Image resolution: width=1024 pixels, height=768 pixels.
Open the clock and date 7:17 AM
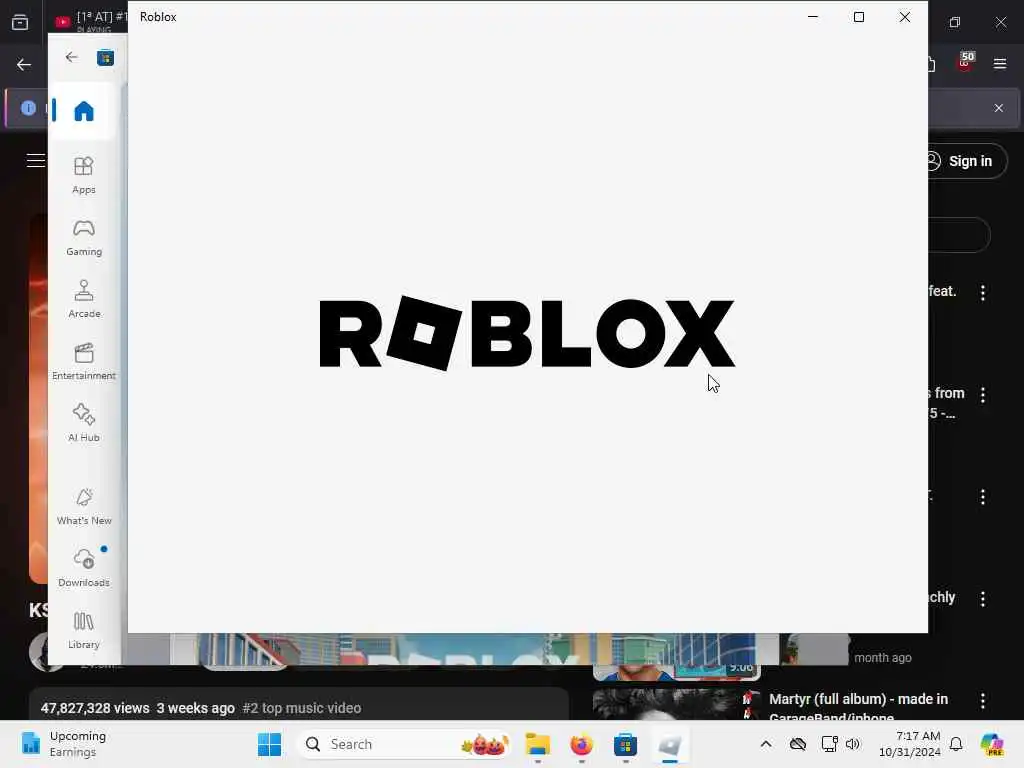pos(909,744)
